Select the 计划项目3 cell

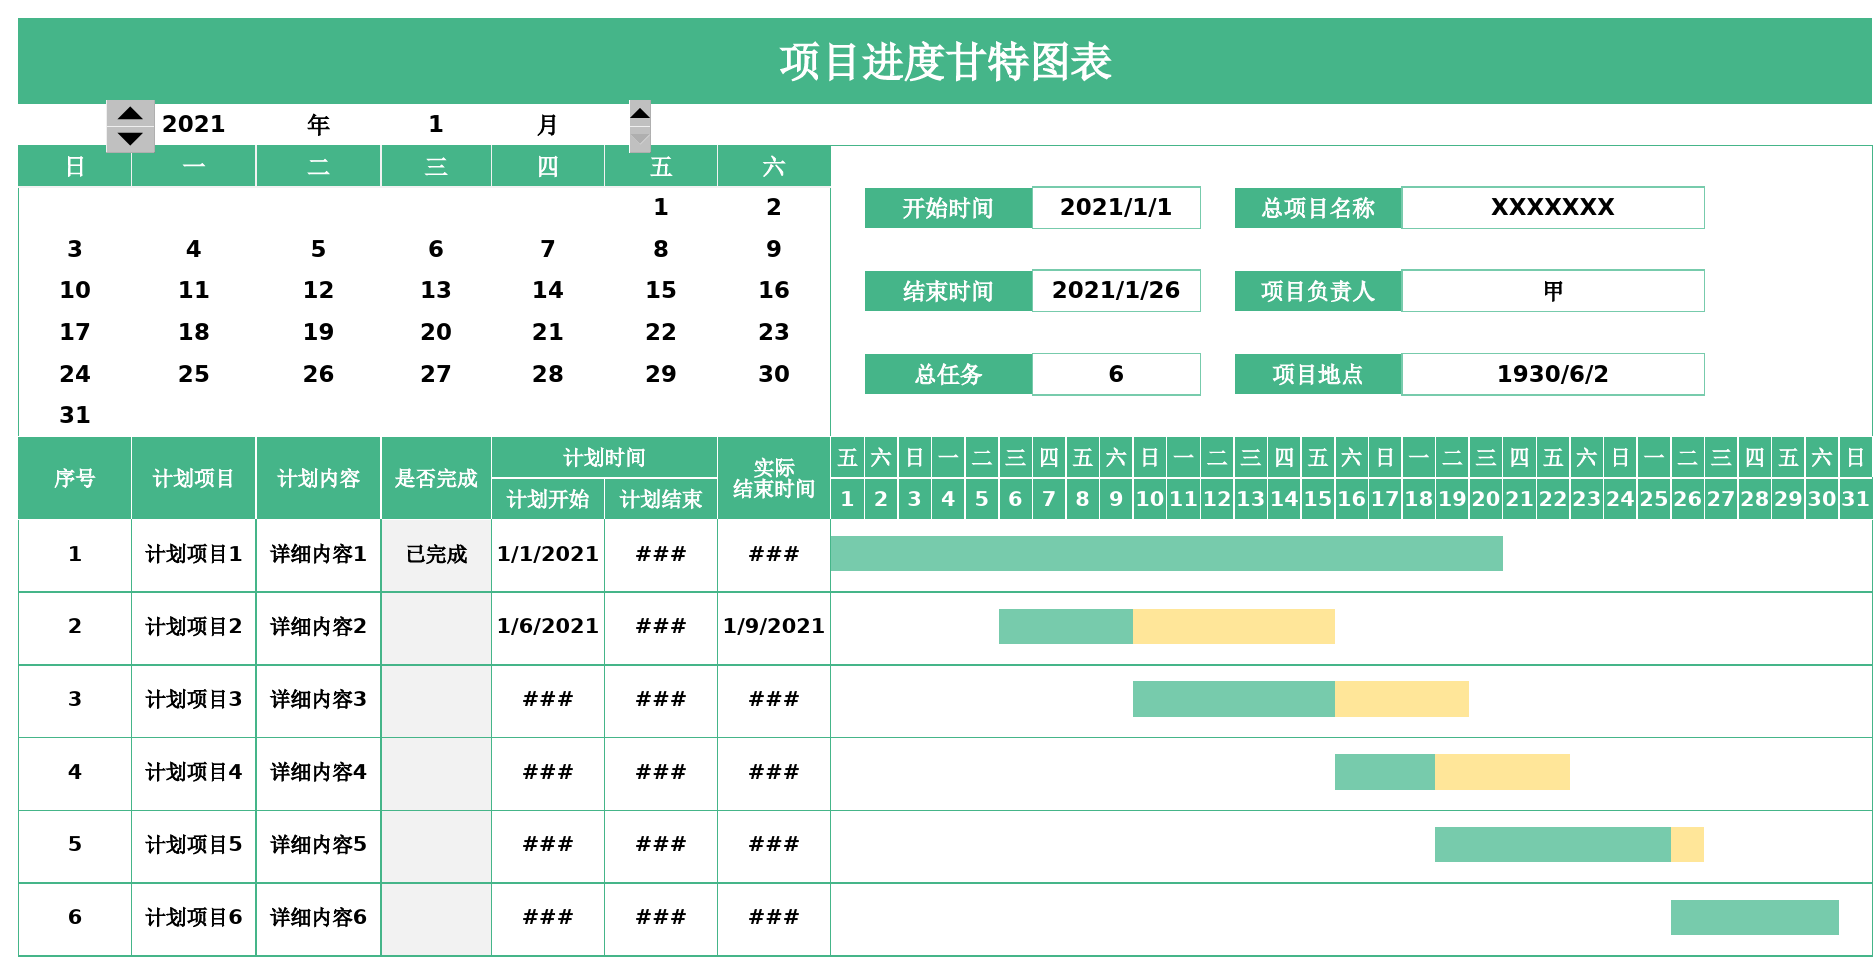193,699
